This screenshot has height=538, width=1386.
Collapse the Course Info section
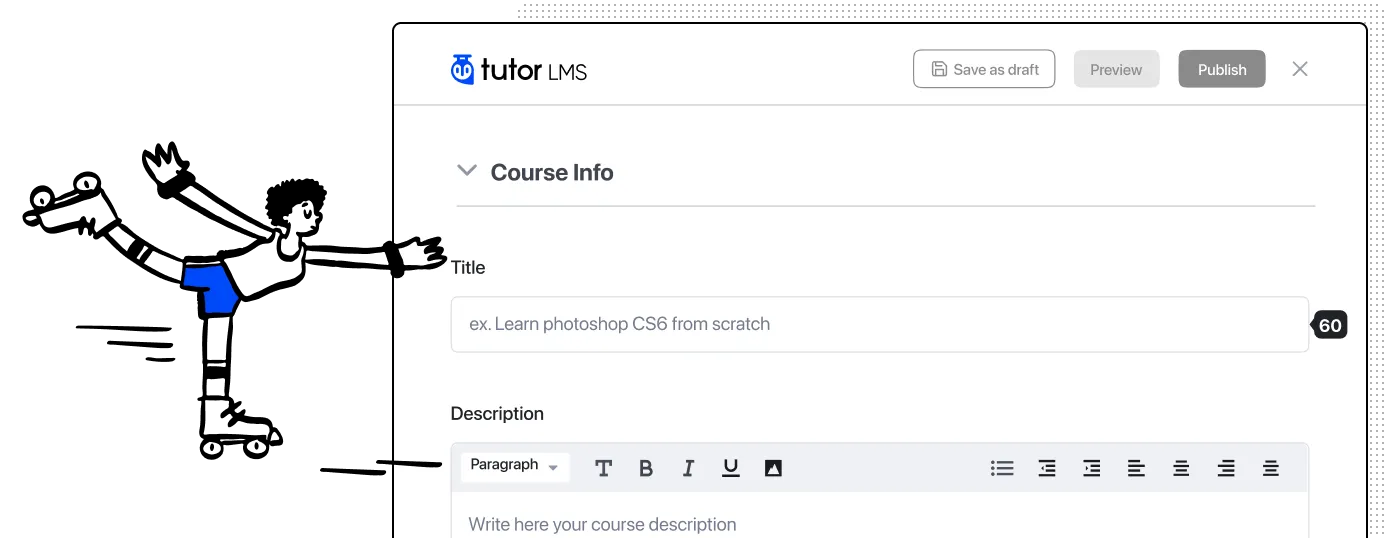pyautogui.click(x=466, y=171)
